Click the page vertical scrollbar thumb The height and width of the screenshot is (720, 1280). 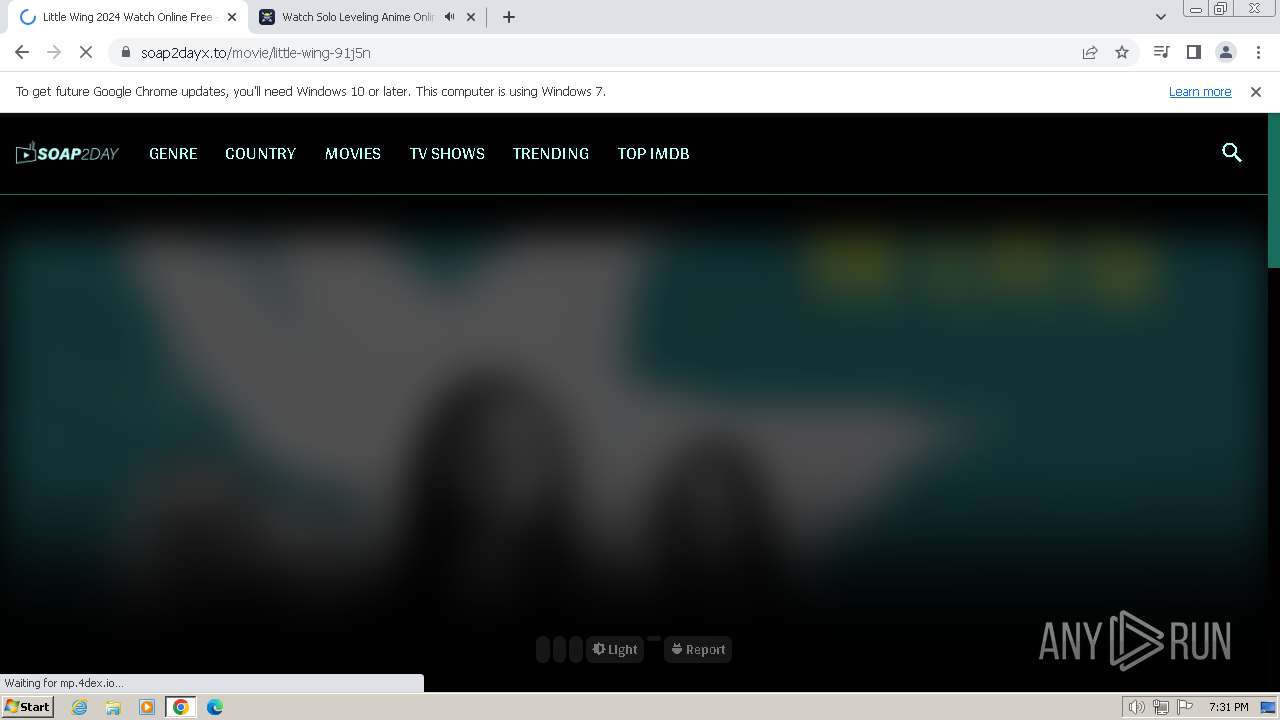point(1273,190)
